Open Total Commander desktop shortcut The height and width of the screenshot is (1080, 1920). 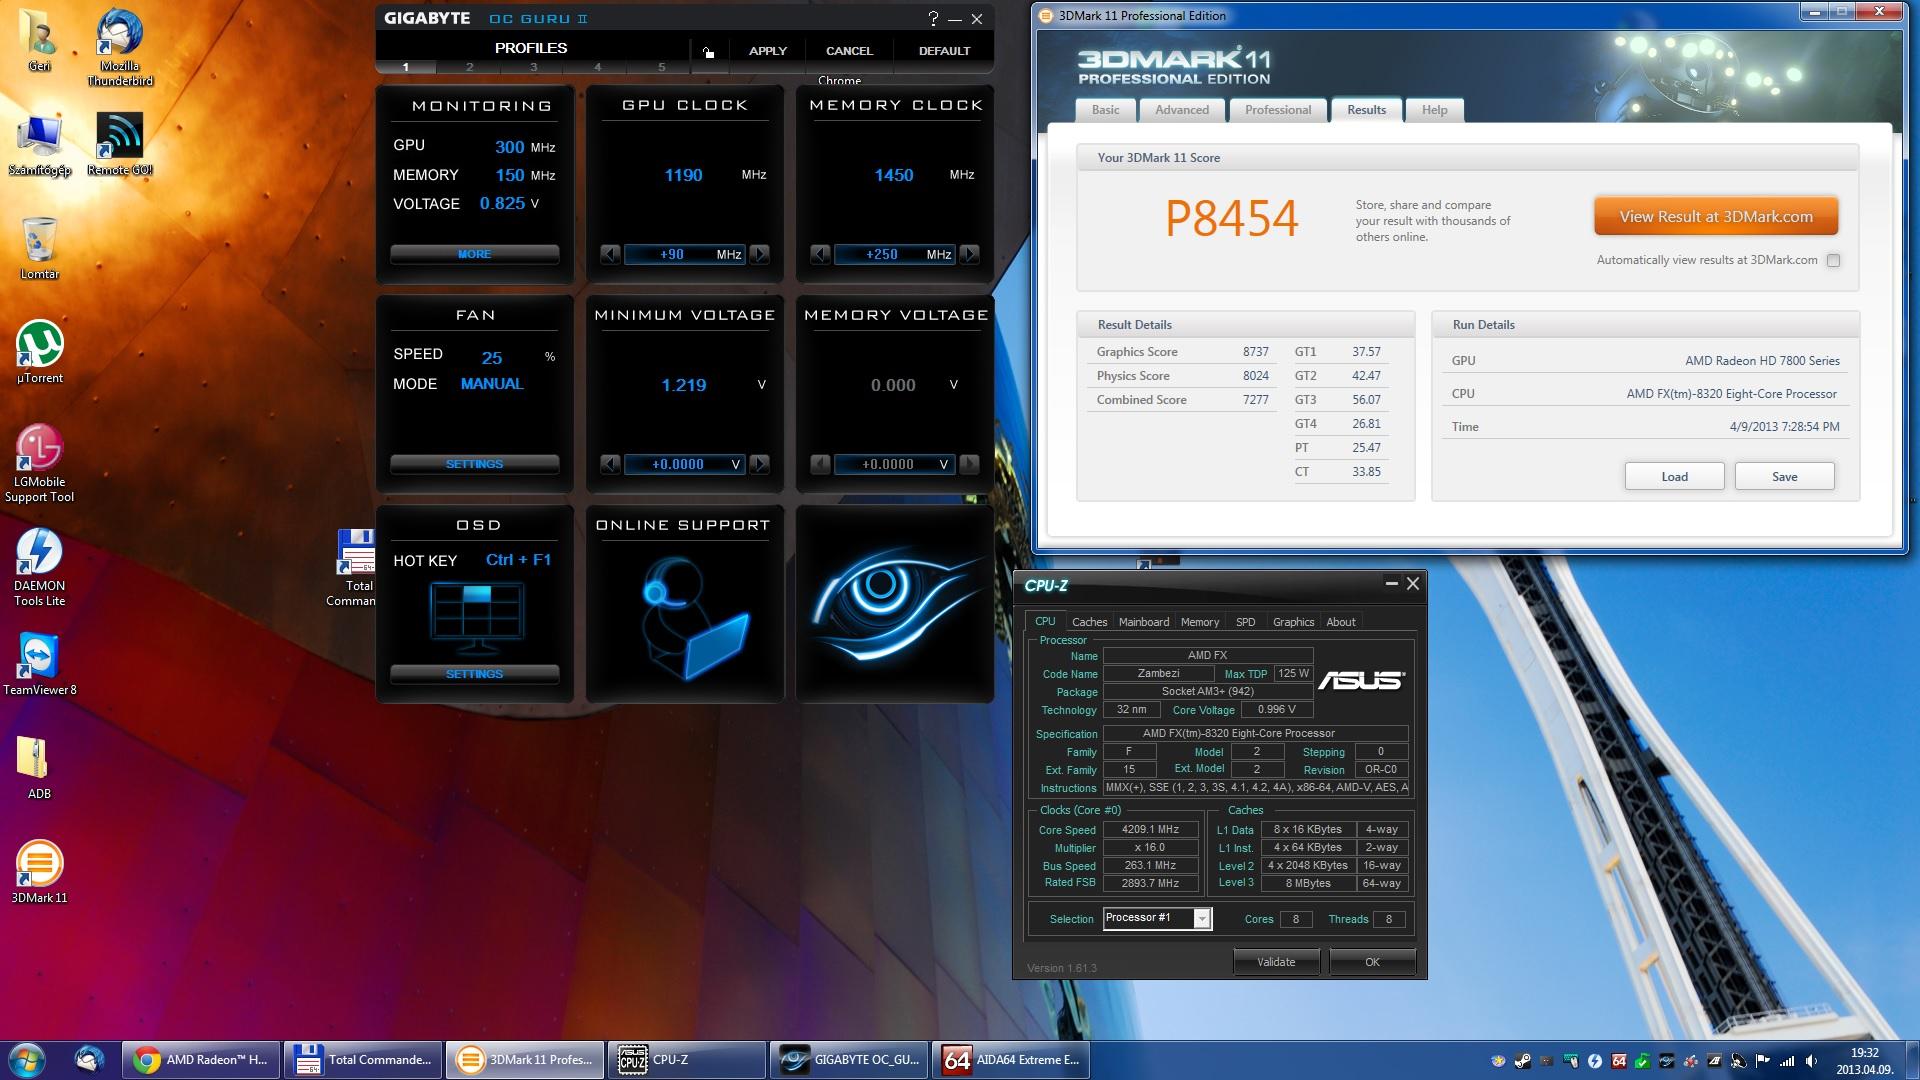(353, 567)
